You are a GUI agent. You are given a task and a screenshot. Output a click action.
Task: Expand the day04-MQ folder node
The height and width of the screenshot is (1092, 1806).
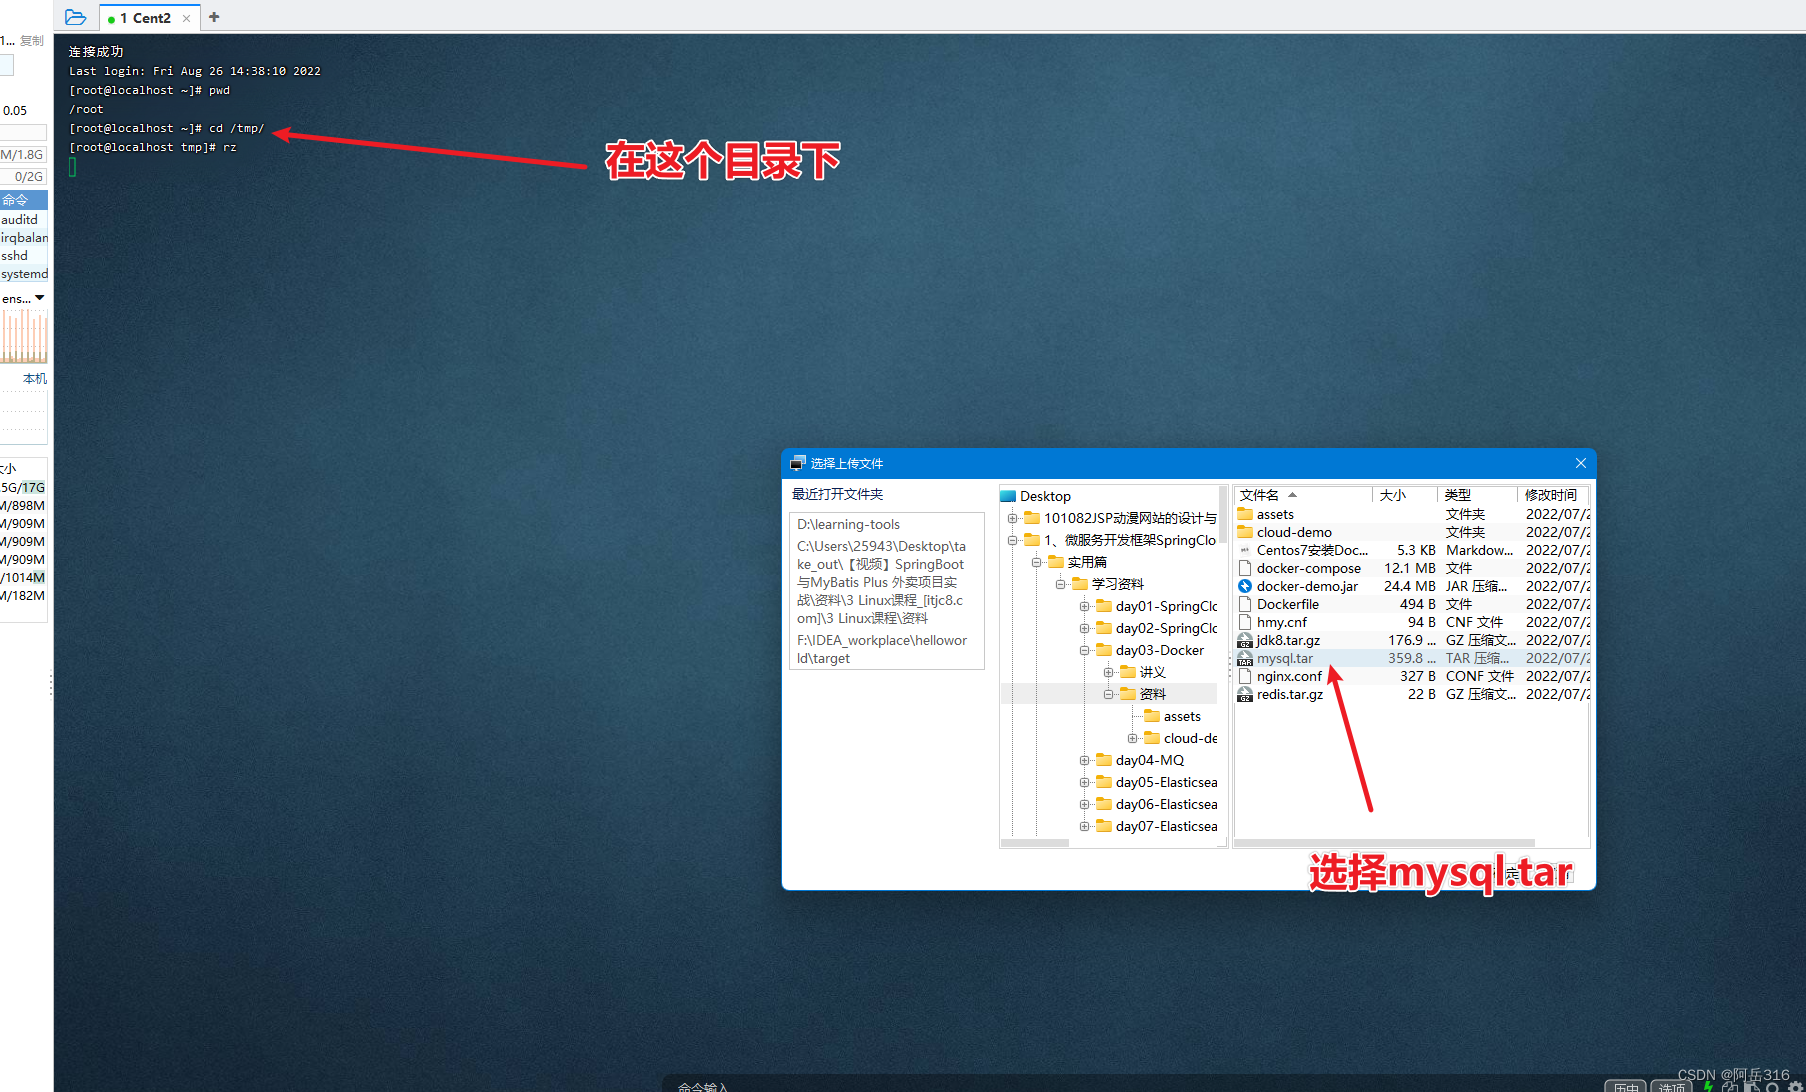1084,760
